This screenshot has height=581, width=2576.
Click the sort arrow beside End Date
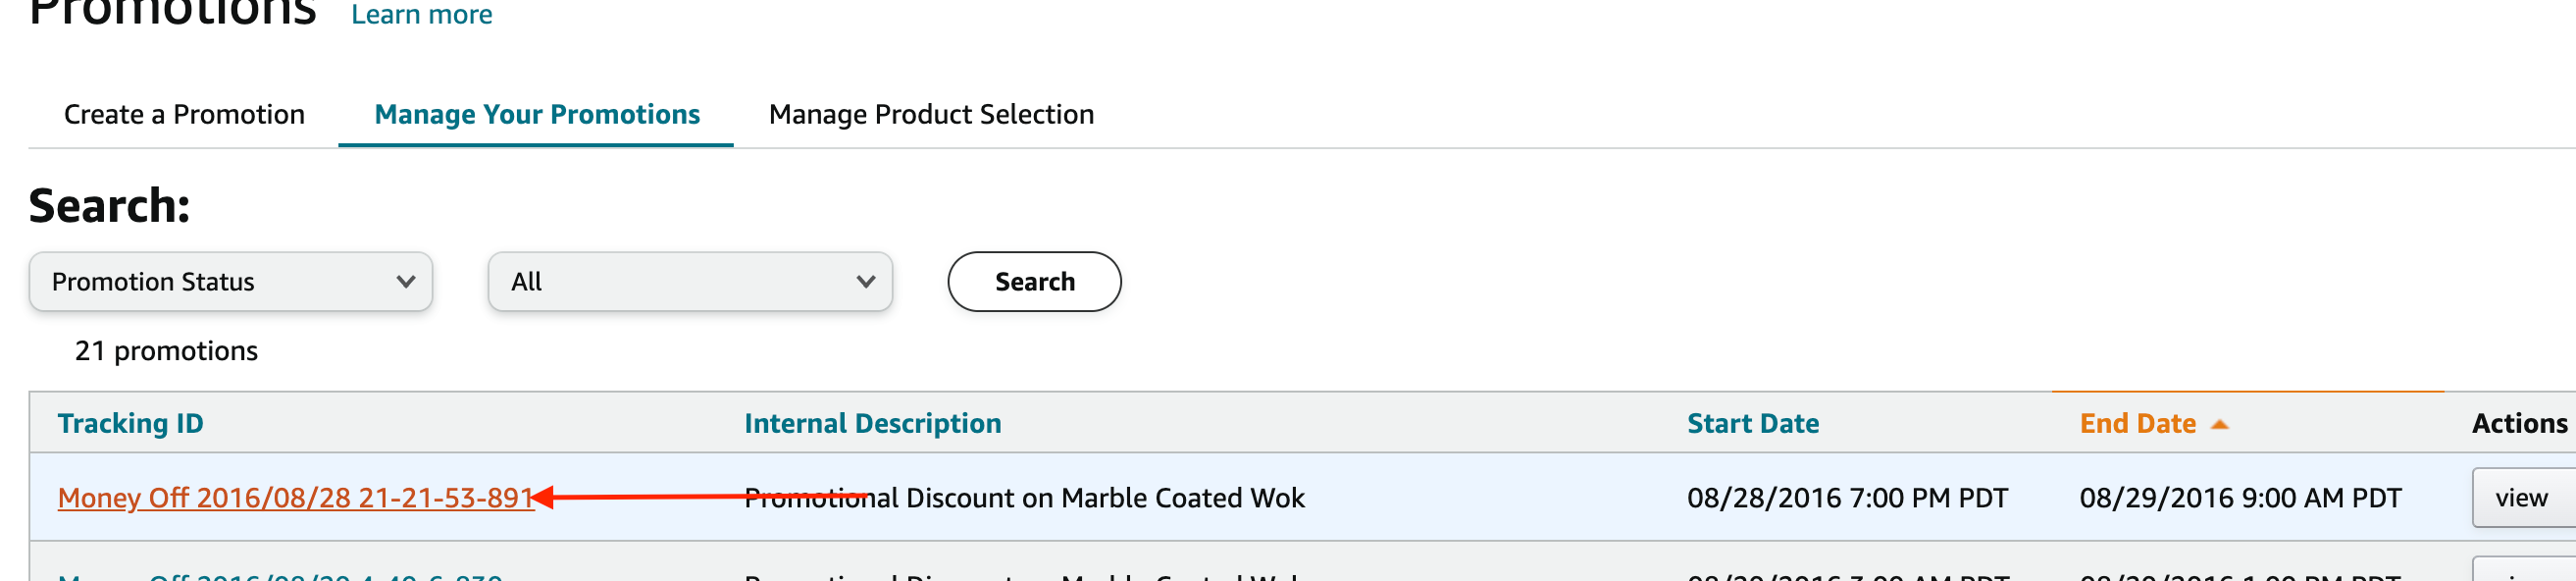2219,425
